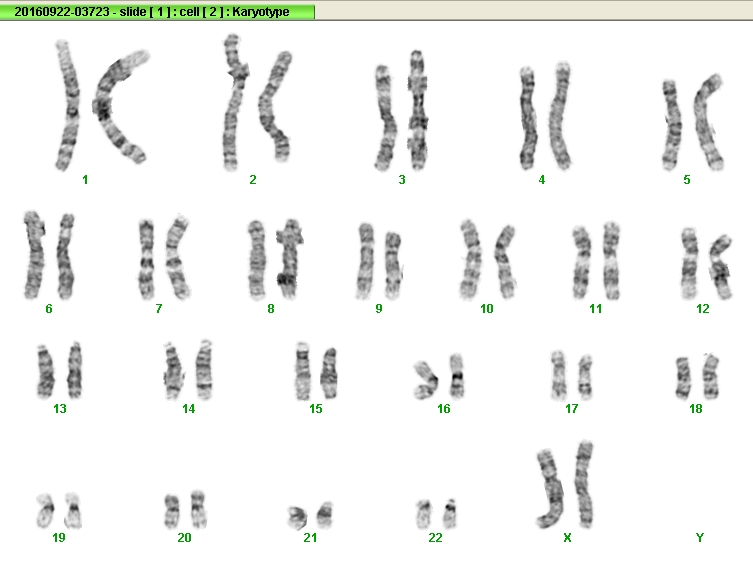Viewport: 753px width, 579px height.
Task: Click the green label '2'
Action: [x=253, y=180]
